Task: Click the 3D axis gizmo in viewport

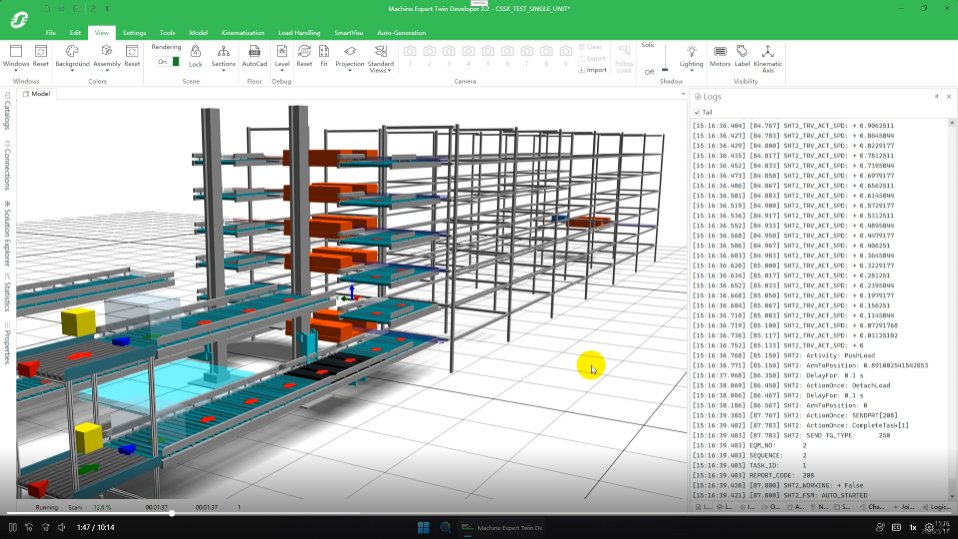Action: click(x=351, y=293)
